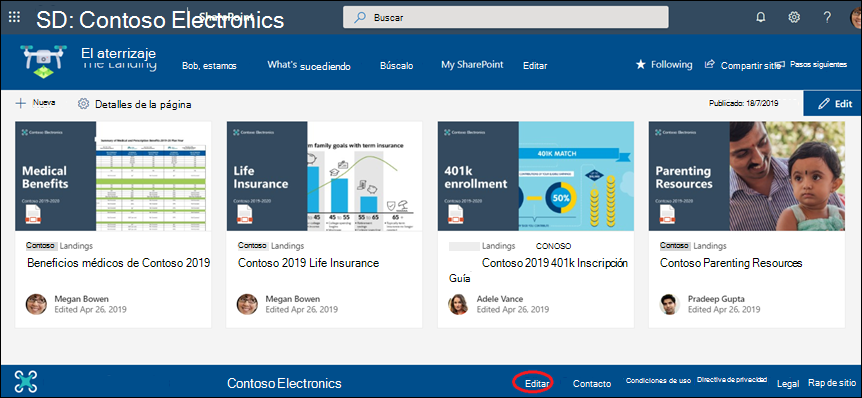Click the Following label in the header
This screenshot has width=862, height=398.
671,64
